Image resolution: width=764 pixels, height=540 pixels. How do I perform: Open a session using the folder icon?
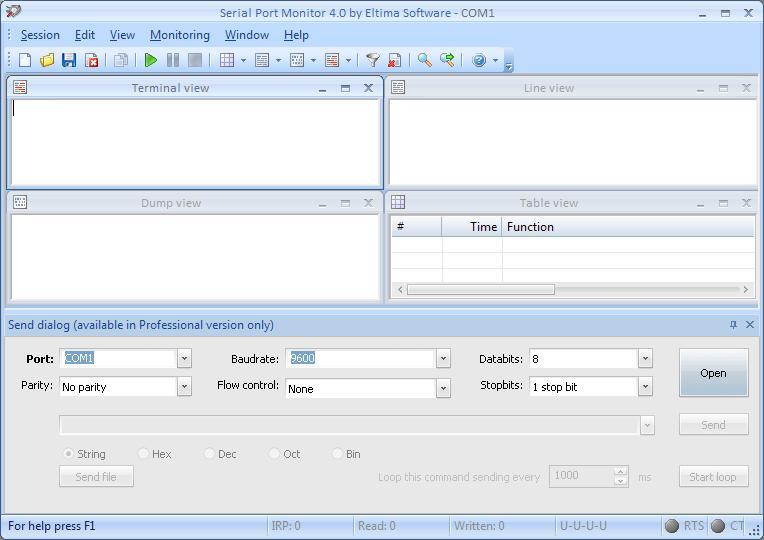[x=47, y=60]
